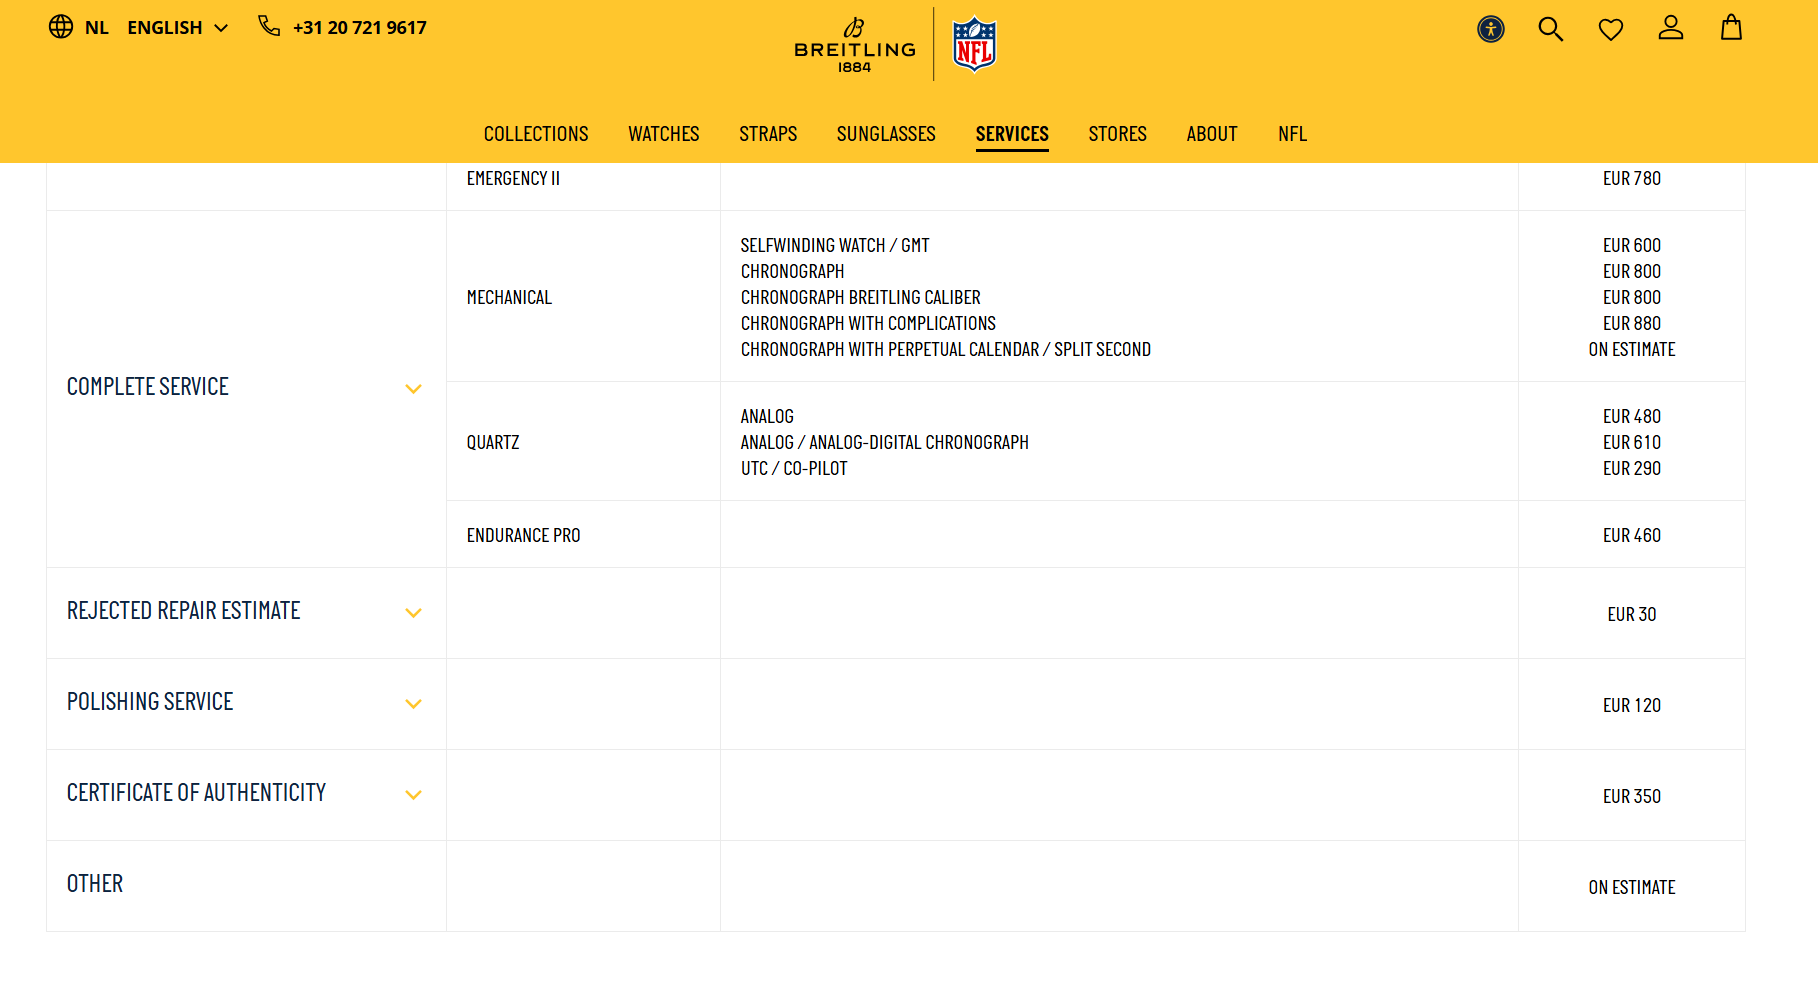Open the user account icon

1670,28
